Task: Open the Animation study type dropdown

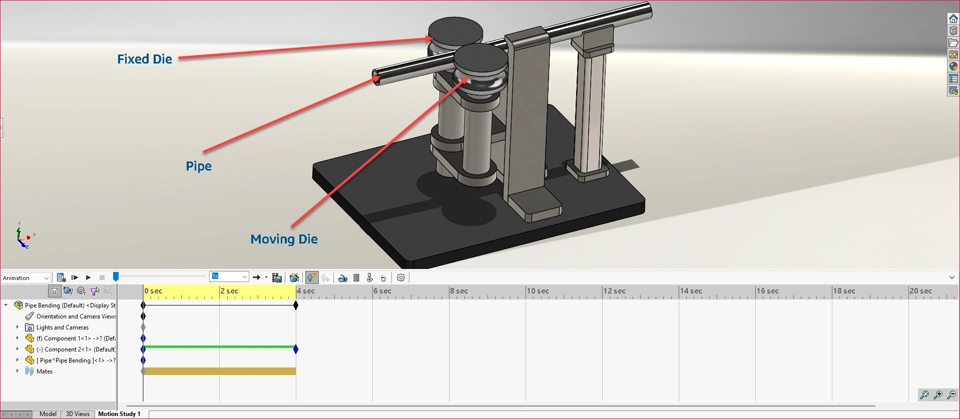Action: [x=26, y=278]
